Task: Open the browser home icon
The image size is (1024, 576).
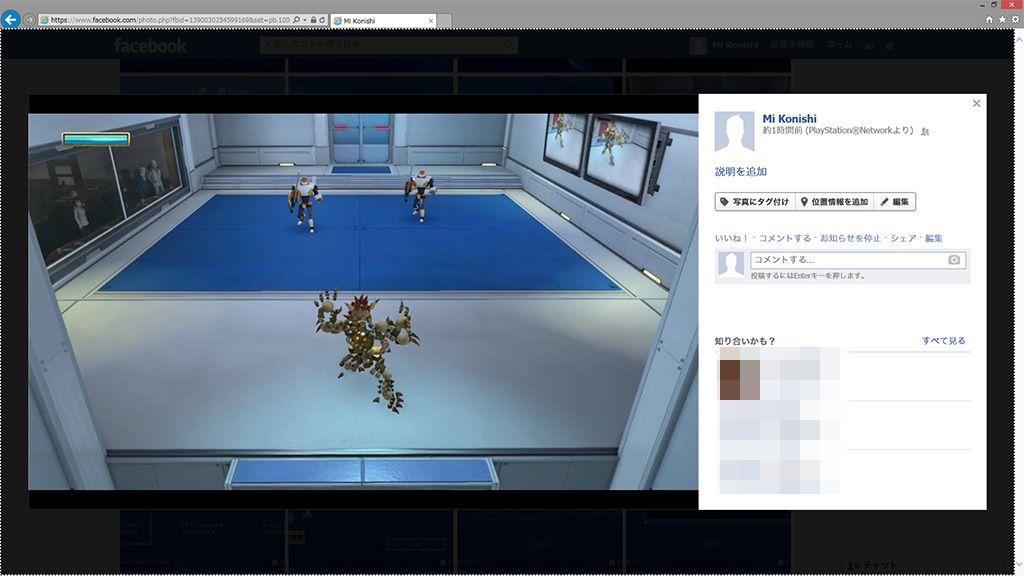Action: 990,19
